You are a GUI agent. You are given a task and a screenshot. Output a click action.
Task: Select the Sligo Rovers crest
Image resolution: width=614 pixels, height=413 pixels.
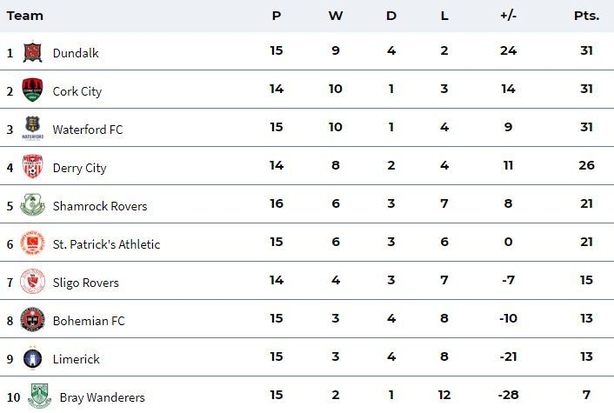coord(33,281)
